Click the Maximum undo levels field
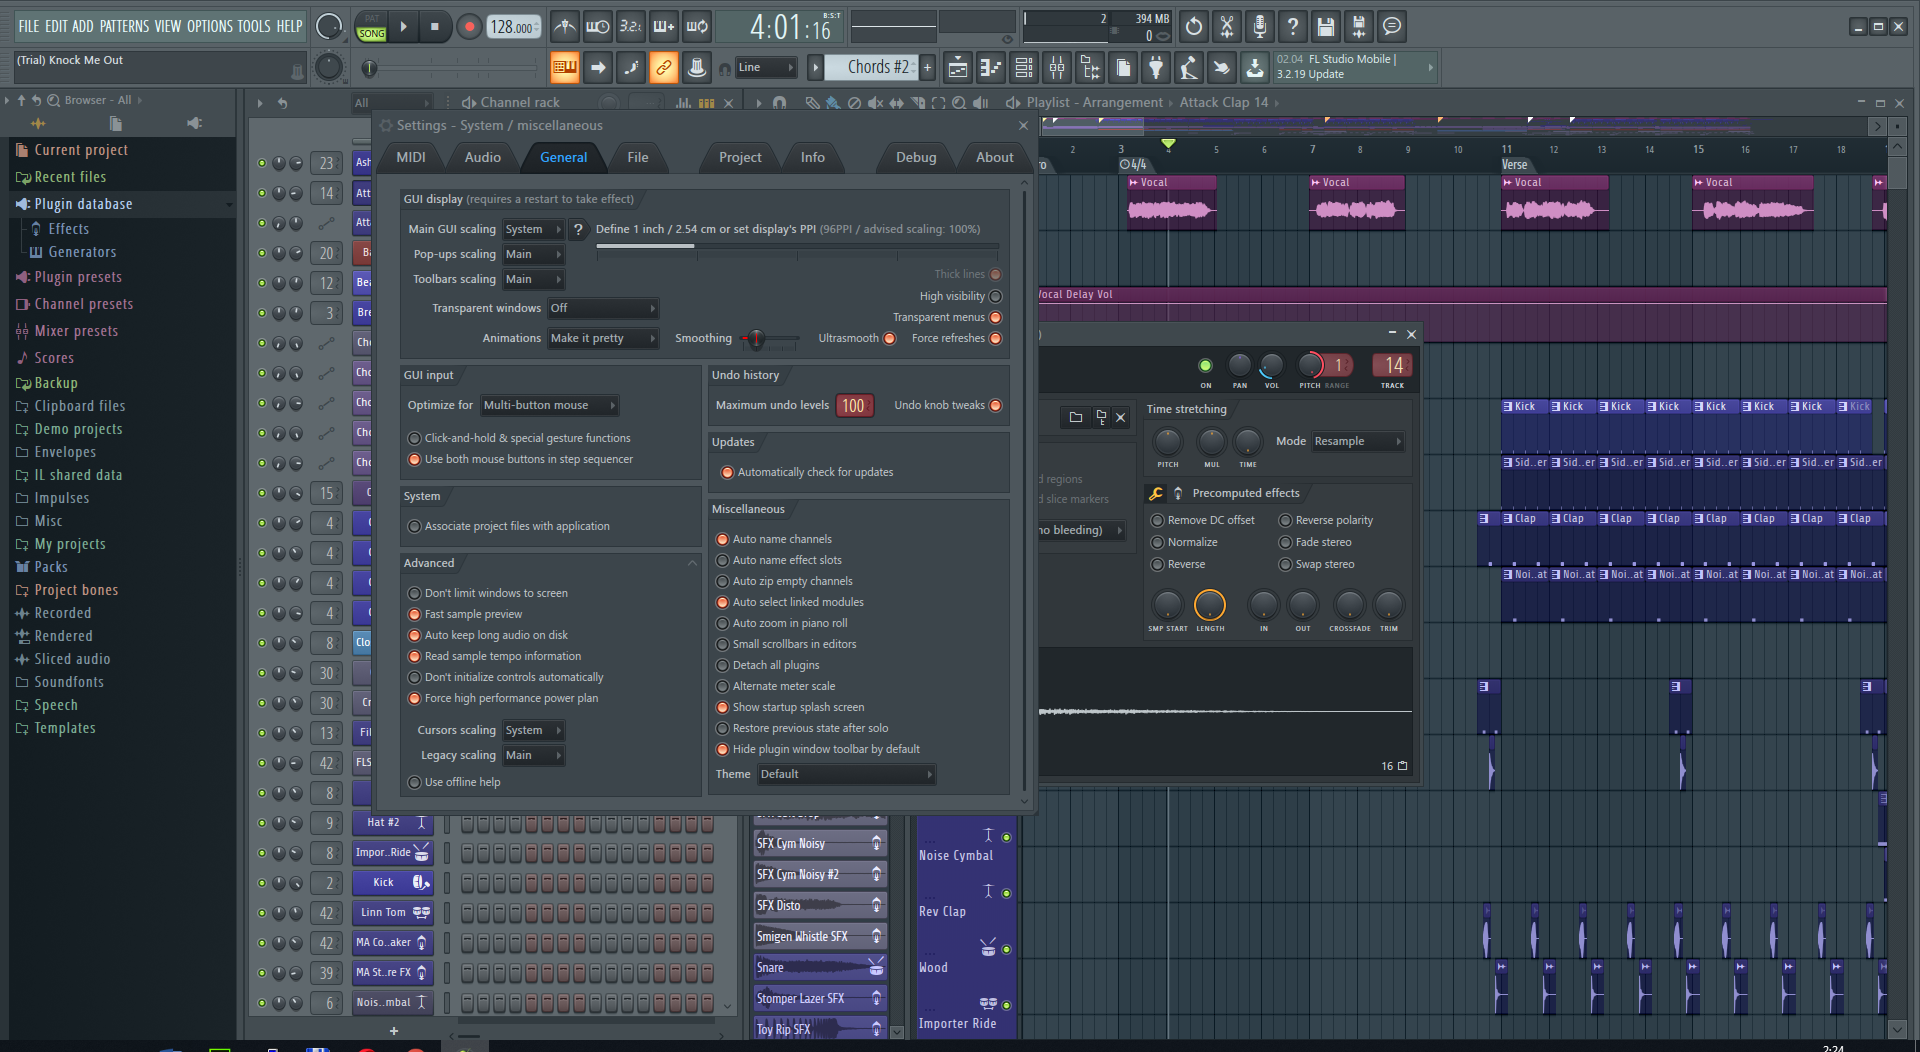The width and height of the screenshot is (1920, 1052). tap(853, 405)
